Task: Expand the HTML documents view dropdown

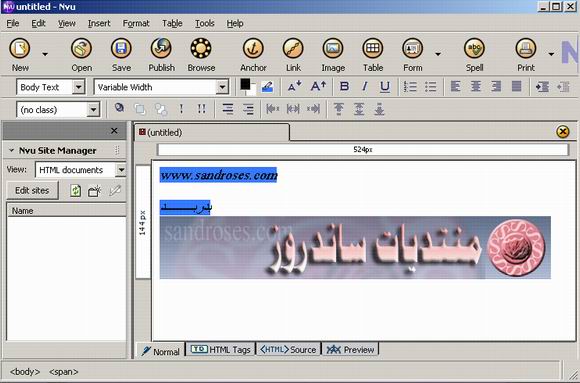Action: pyautogui.click(x=121, y=170)
